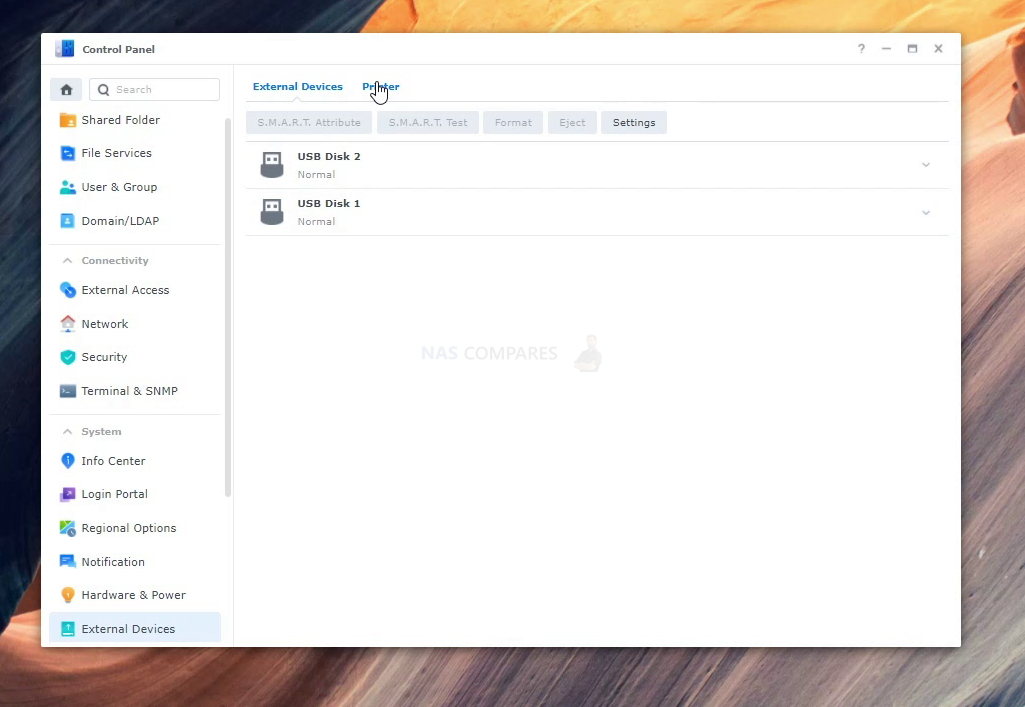Select the USB Disk 1 row name
Viewport: 1025px width, 707px height.
[329, 204]
